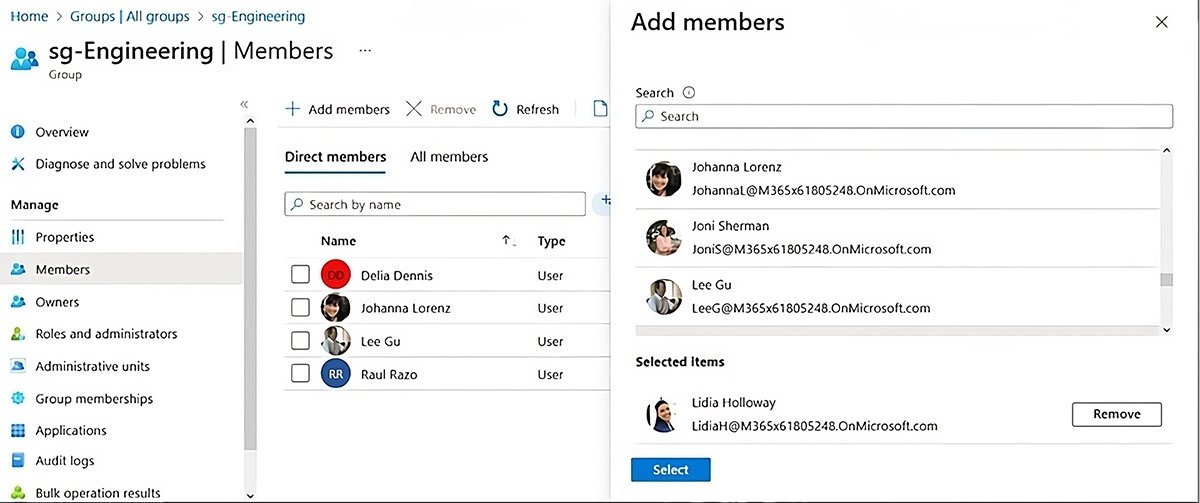Tick the checkbox for Johanna Lorenz
Image resolution: width=1200 pixels, height=503 pixels.
tap(300, 308)
